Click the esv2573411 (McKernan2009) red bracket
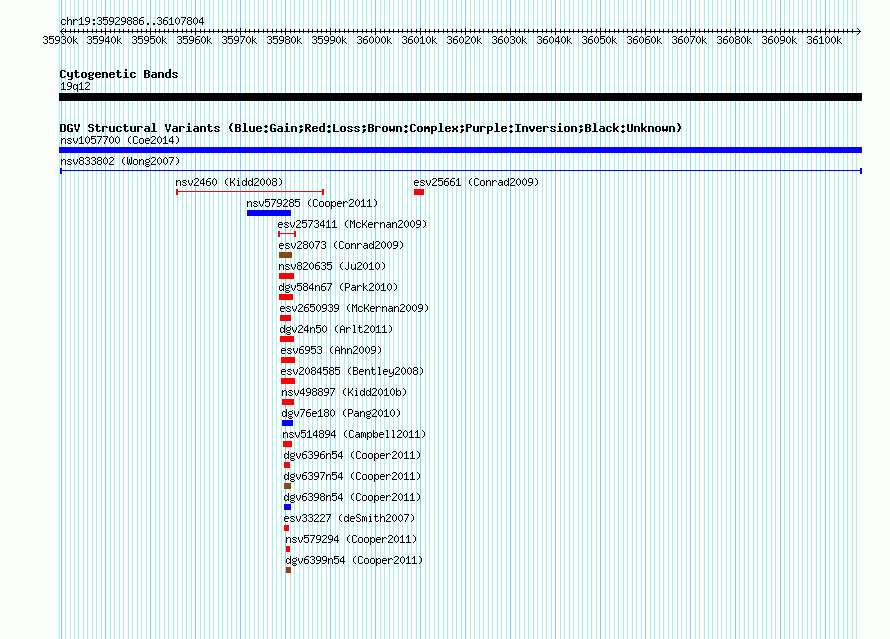Image resolution: width=890 pixels, height=639 pixels. 287,234
